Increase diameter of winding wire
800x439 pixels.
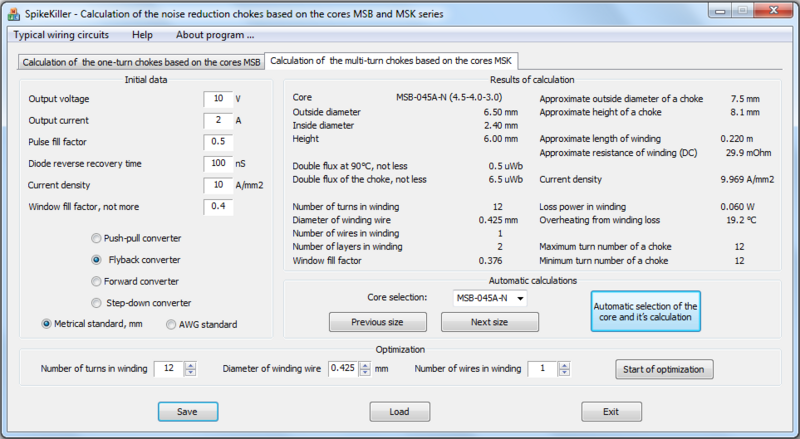coord(365,365)
